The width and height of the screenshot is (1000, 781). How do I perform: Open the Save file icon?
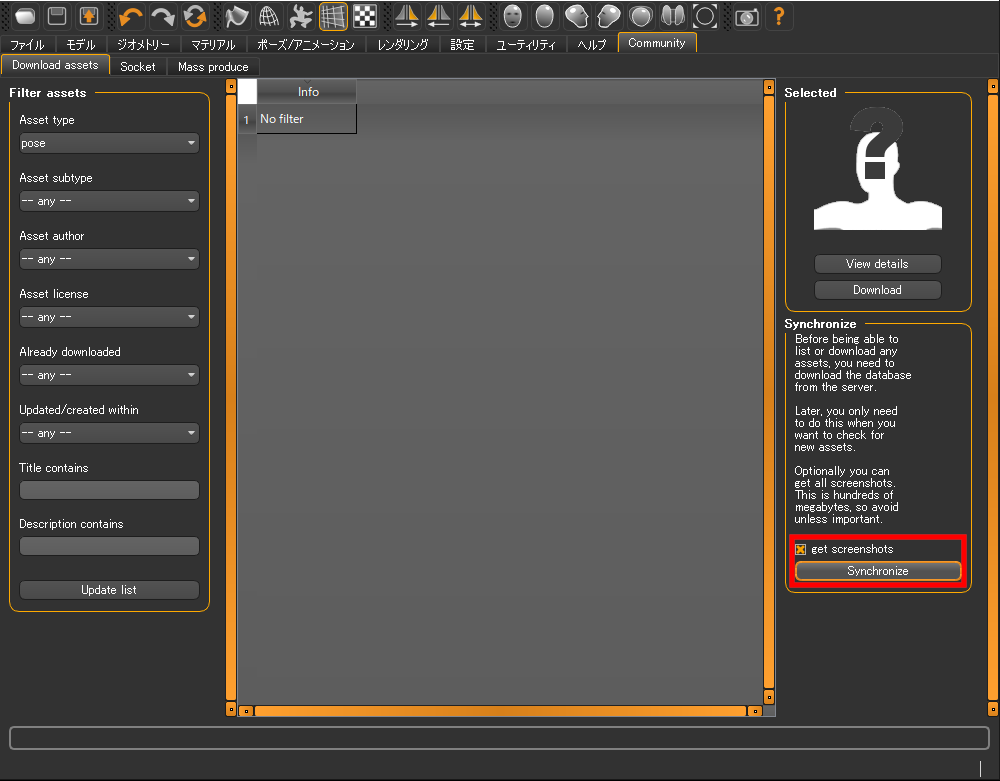(x=56, y=15)
